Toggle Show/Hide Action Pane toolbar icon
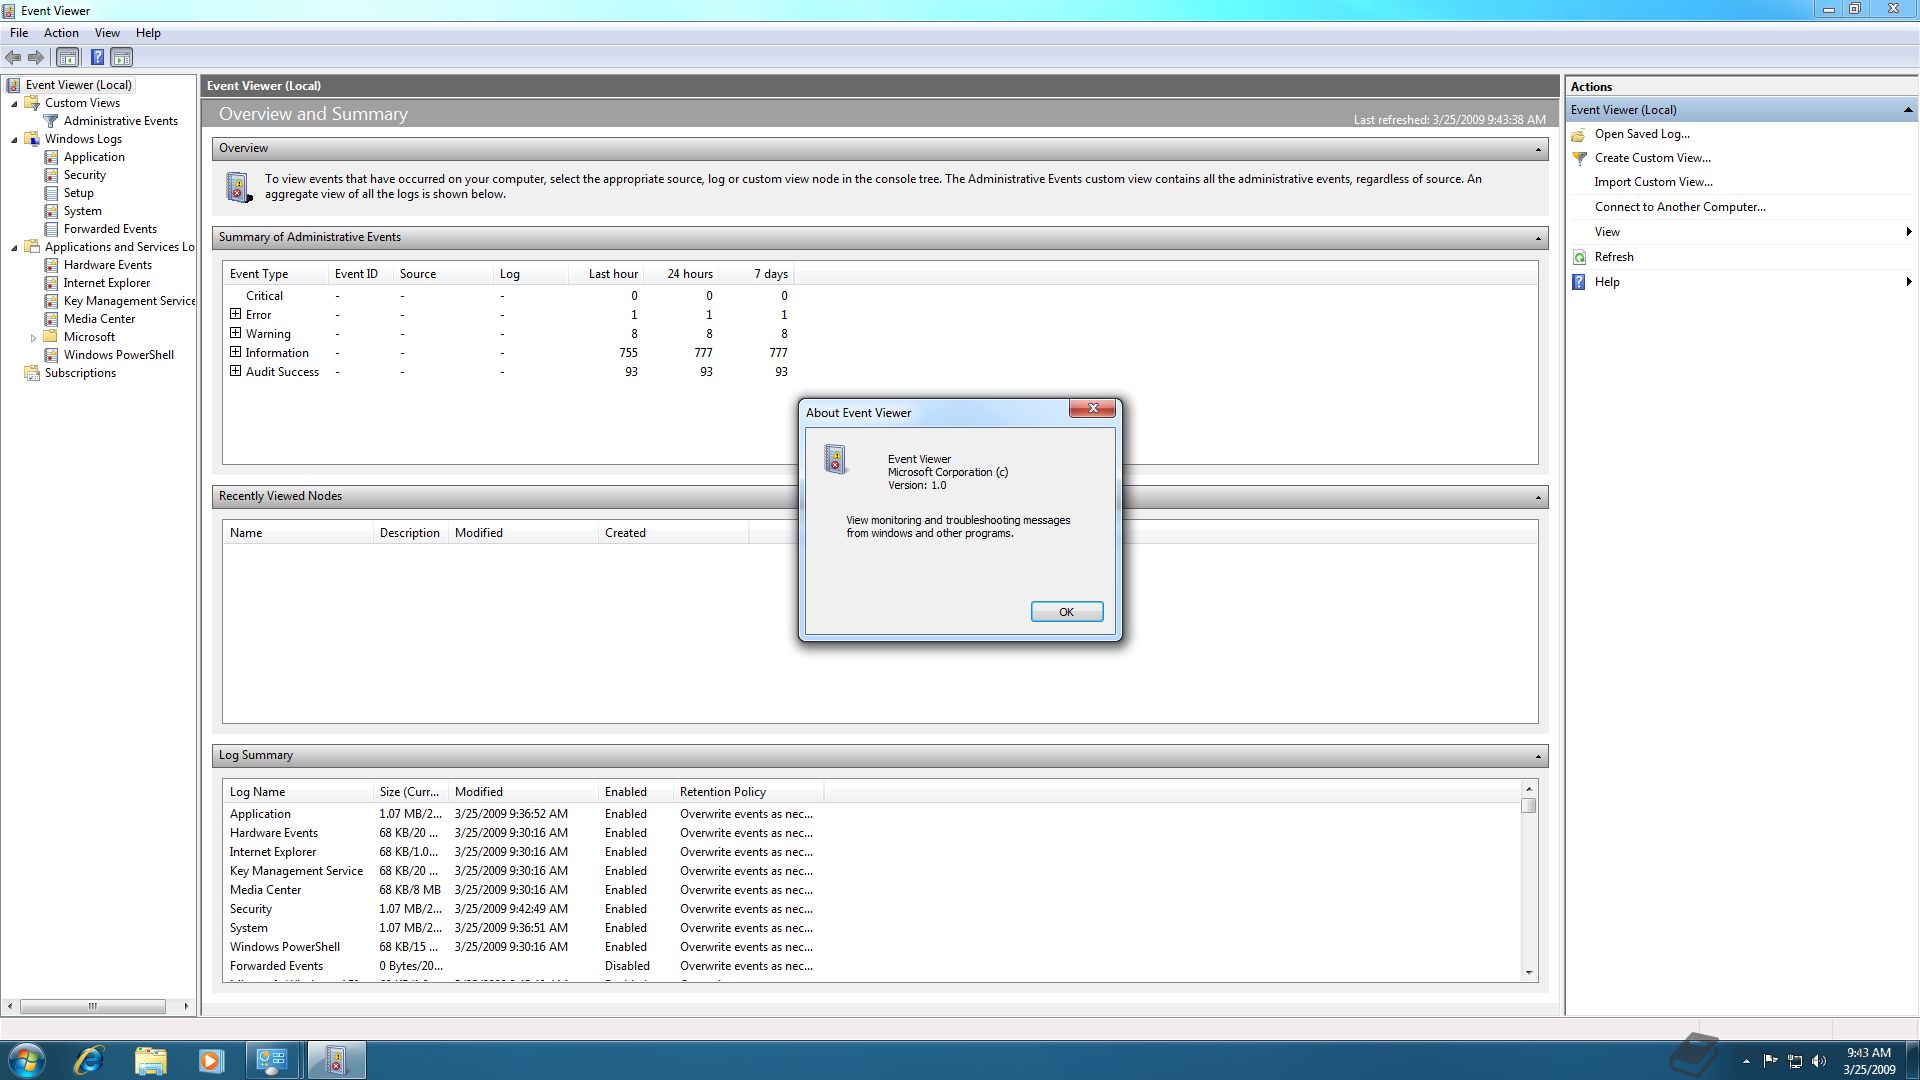This screenshot has width=1920, height=1080. (x=122, y=57)
